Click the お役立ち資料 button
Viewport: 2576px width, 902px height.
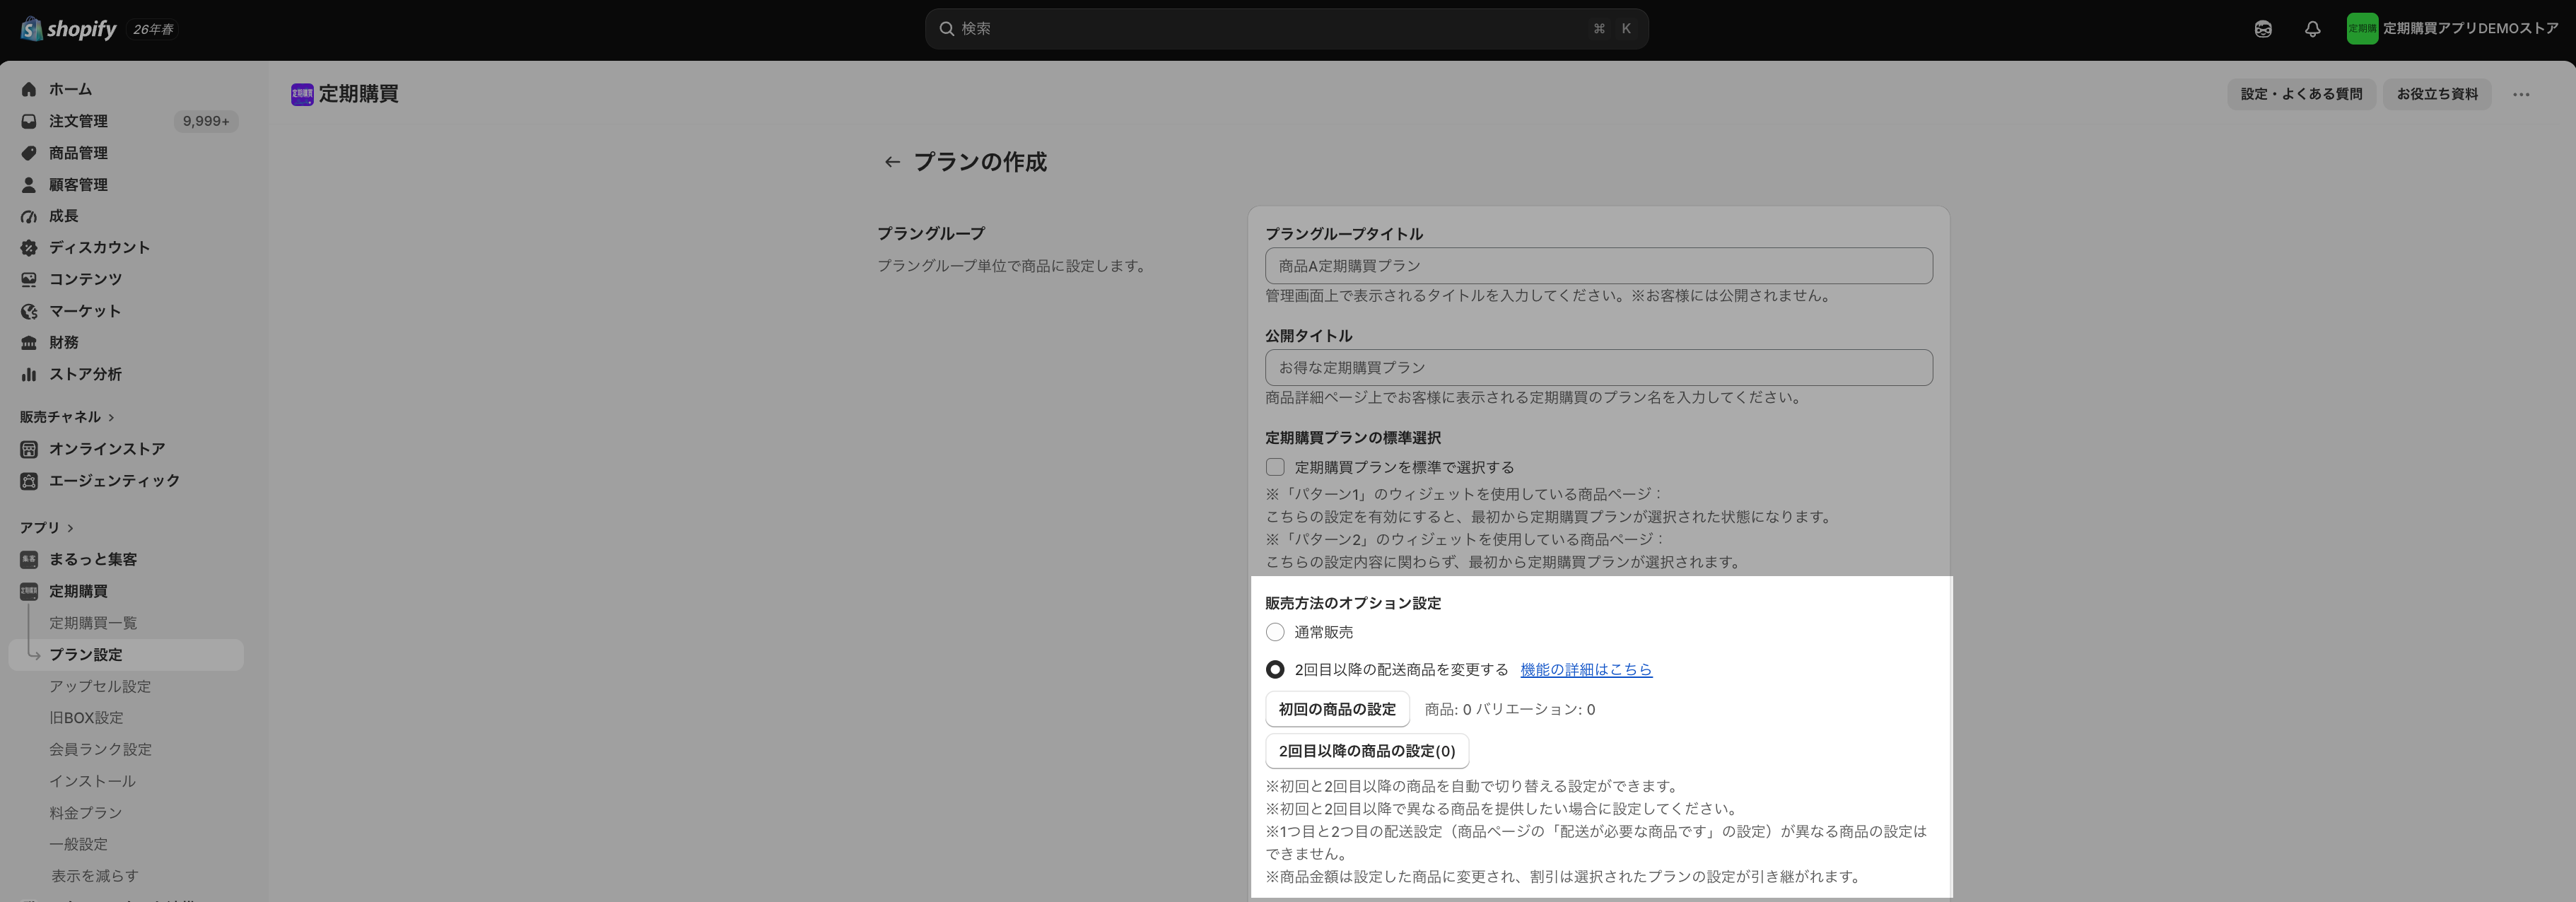click(x=2437, y=94)
